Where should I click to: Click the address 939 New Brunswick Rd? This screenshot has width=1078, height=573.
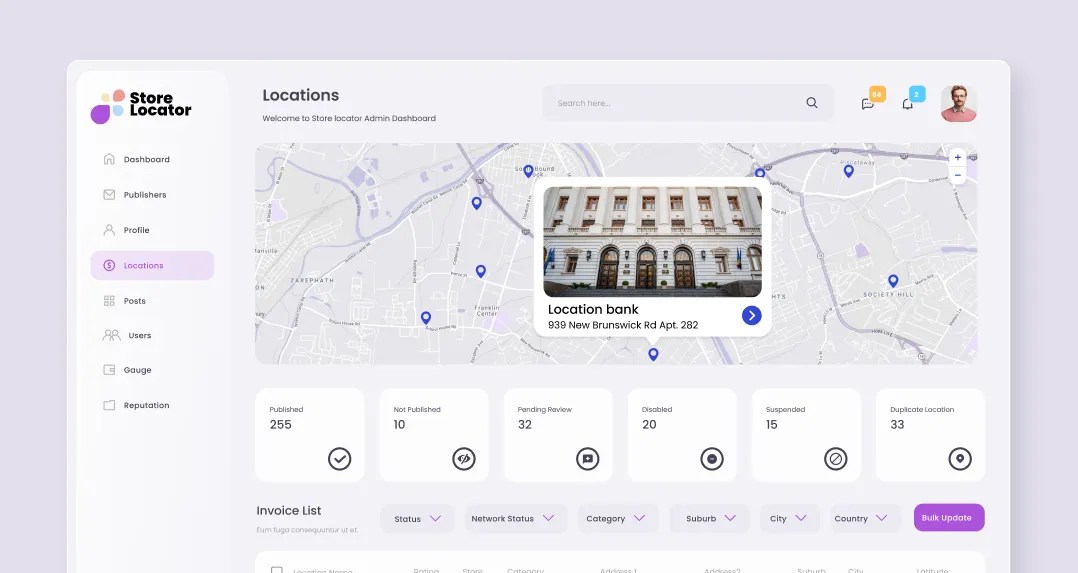click(623, 325)
